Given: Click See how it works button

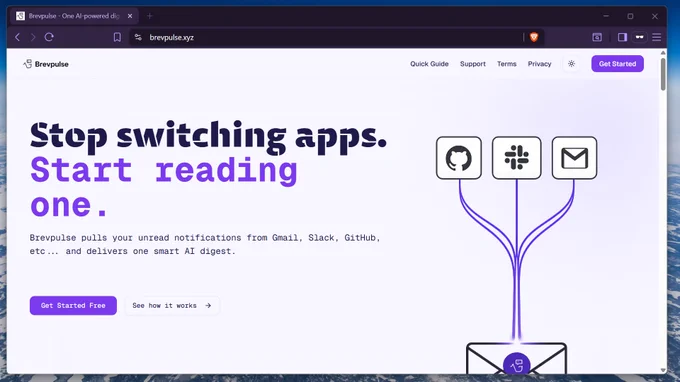Looking at the screenshot, I should pos(172,306).
